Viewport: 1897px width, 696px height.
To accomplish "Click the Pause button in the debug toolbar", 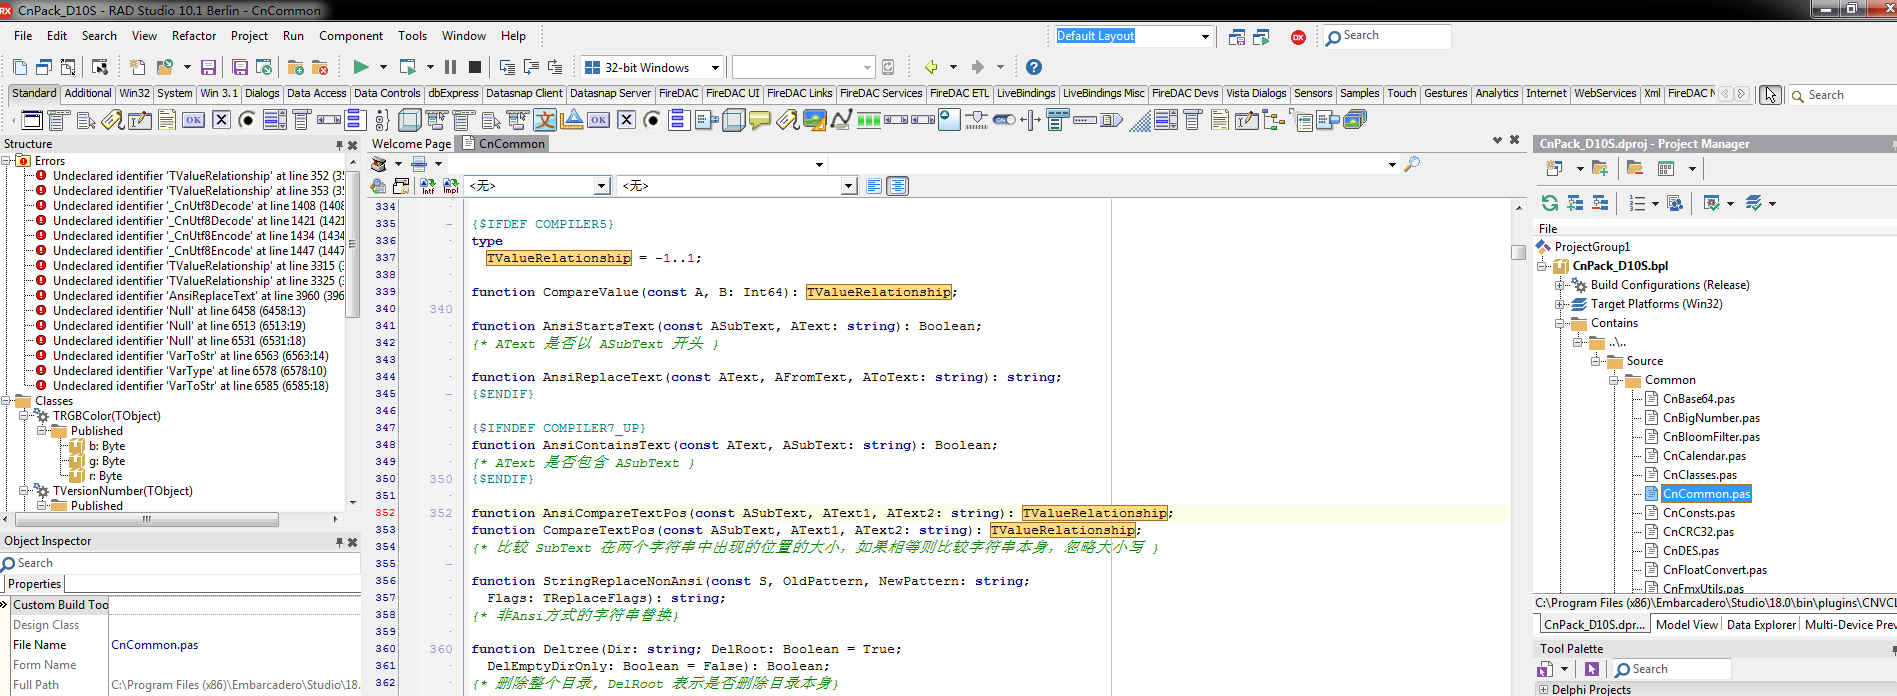I will pyautogui.click(x=450, y=67).
